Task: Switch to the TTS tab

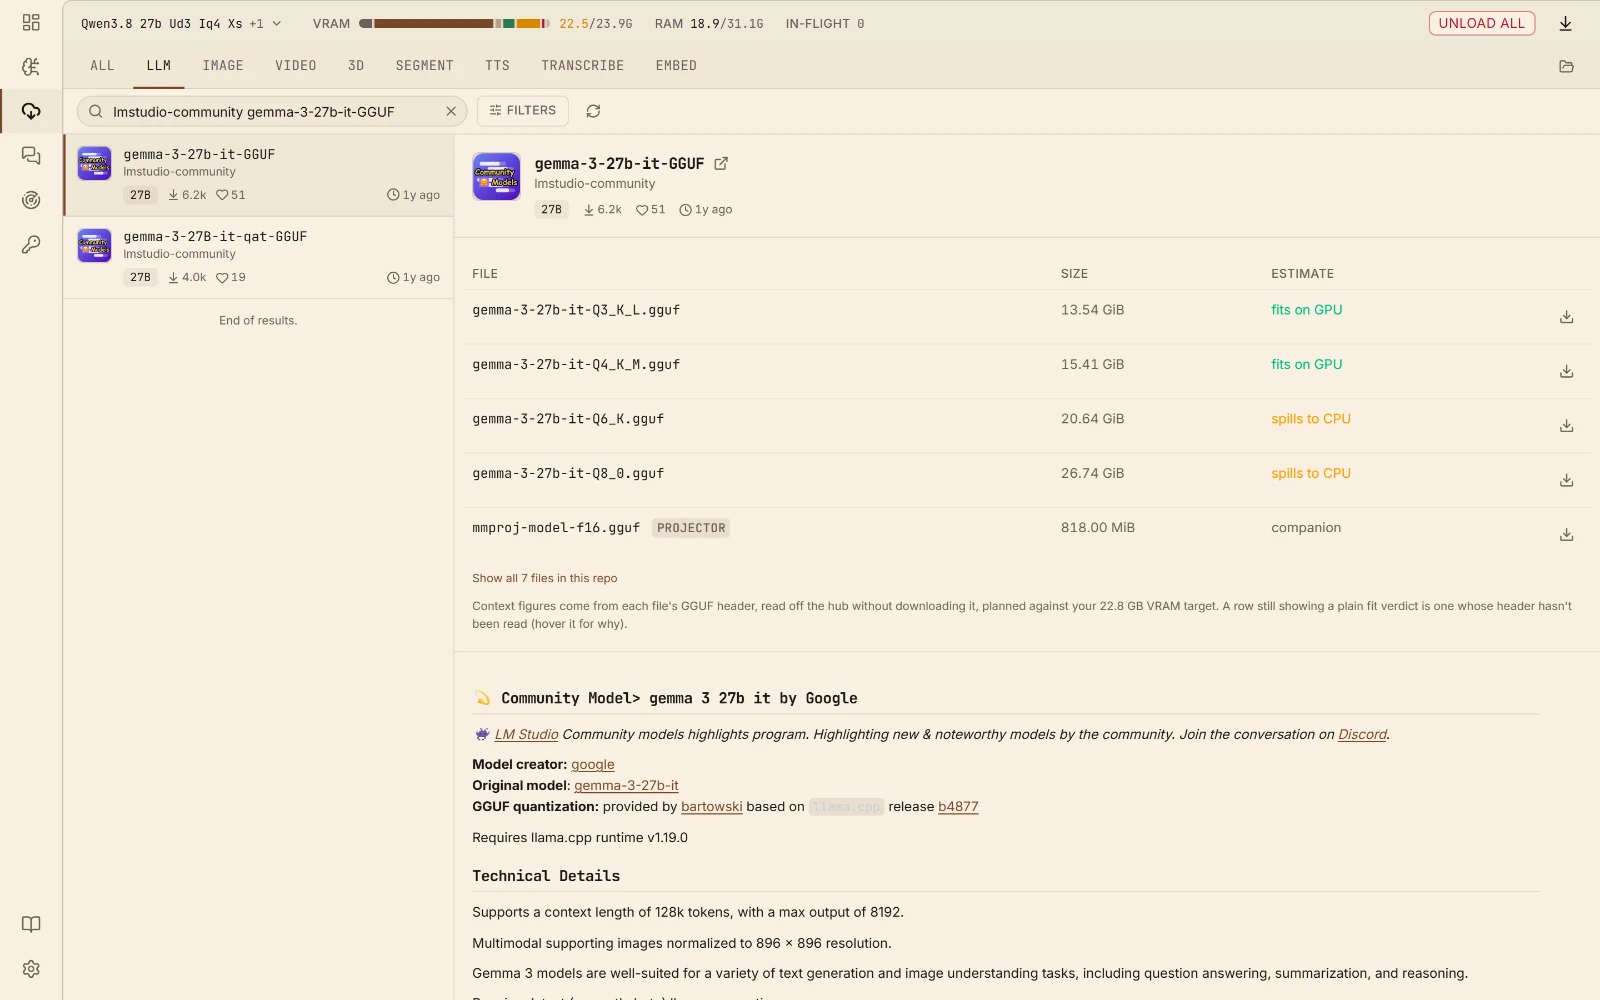Action: [x=498, y=66]
